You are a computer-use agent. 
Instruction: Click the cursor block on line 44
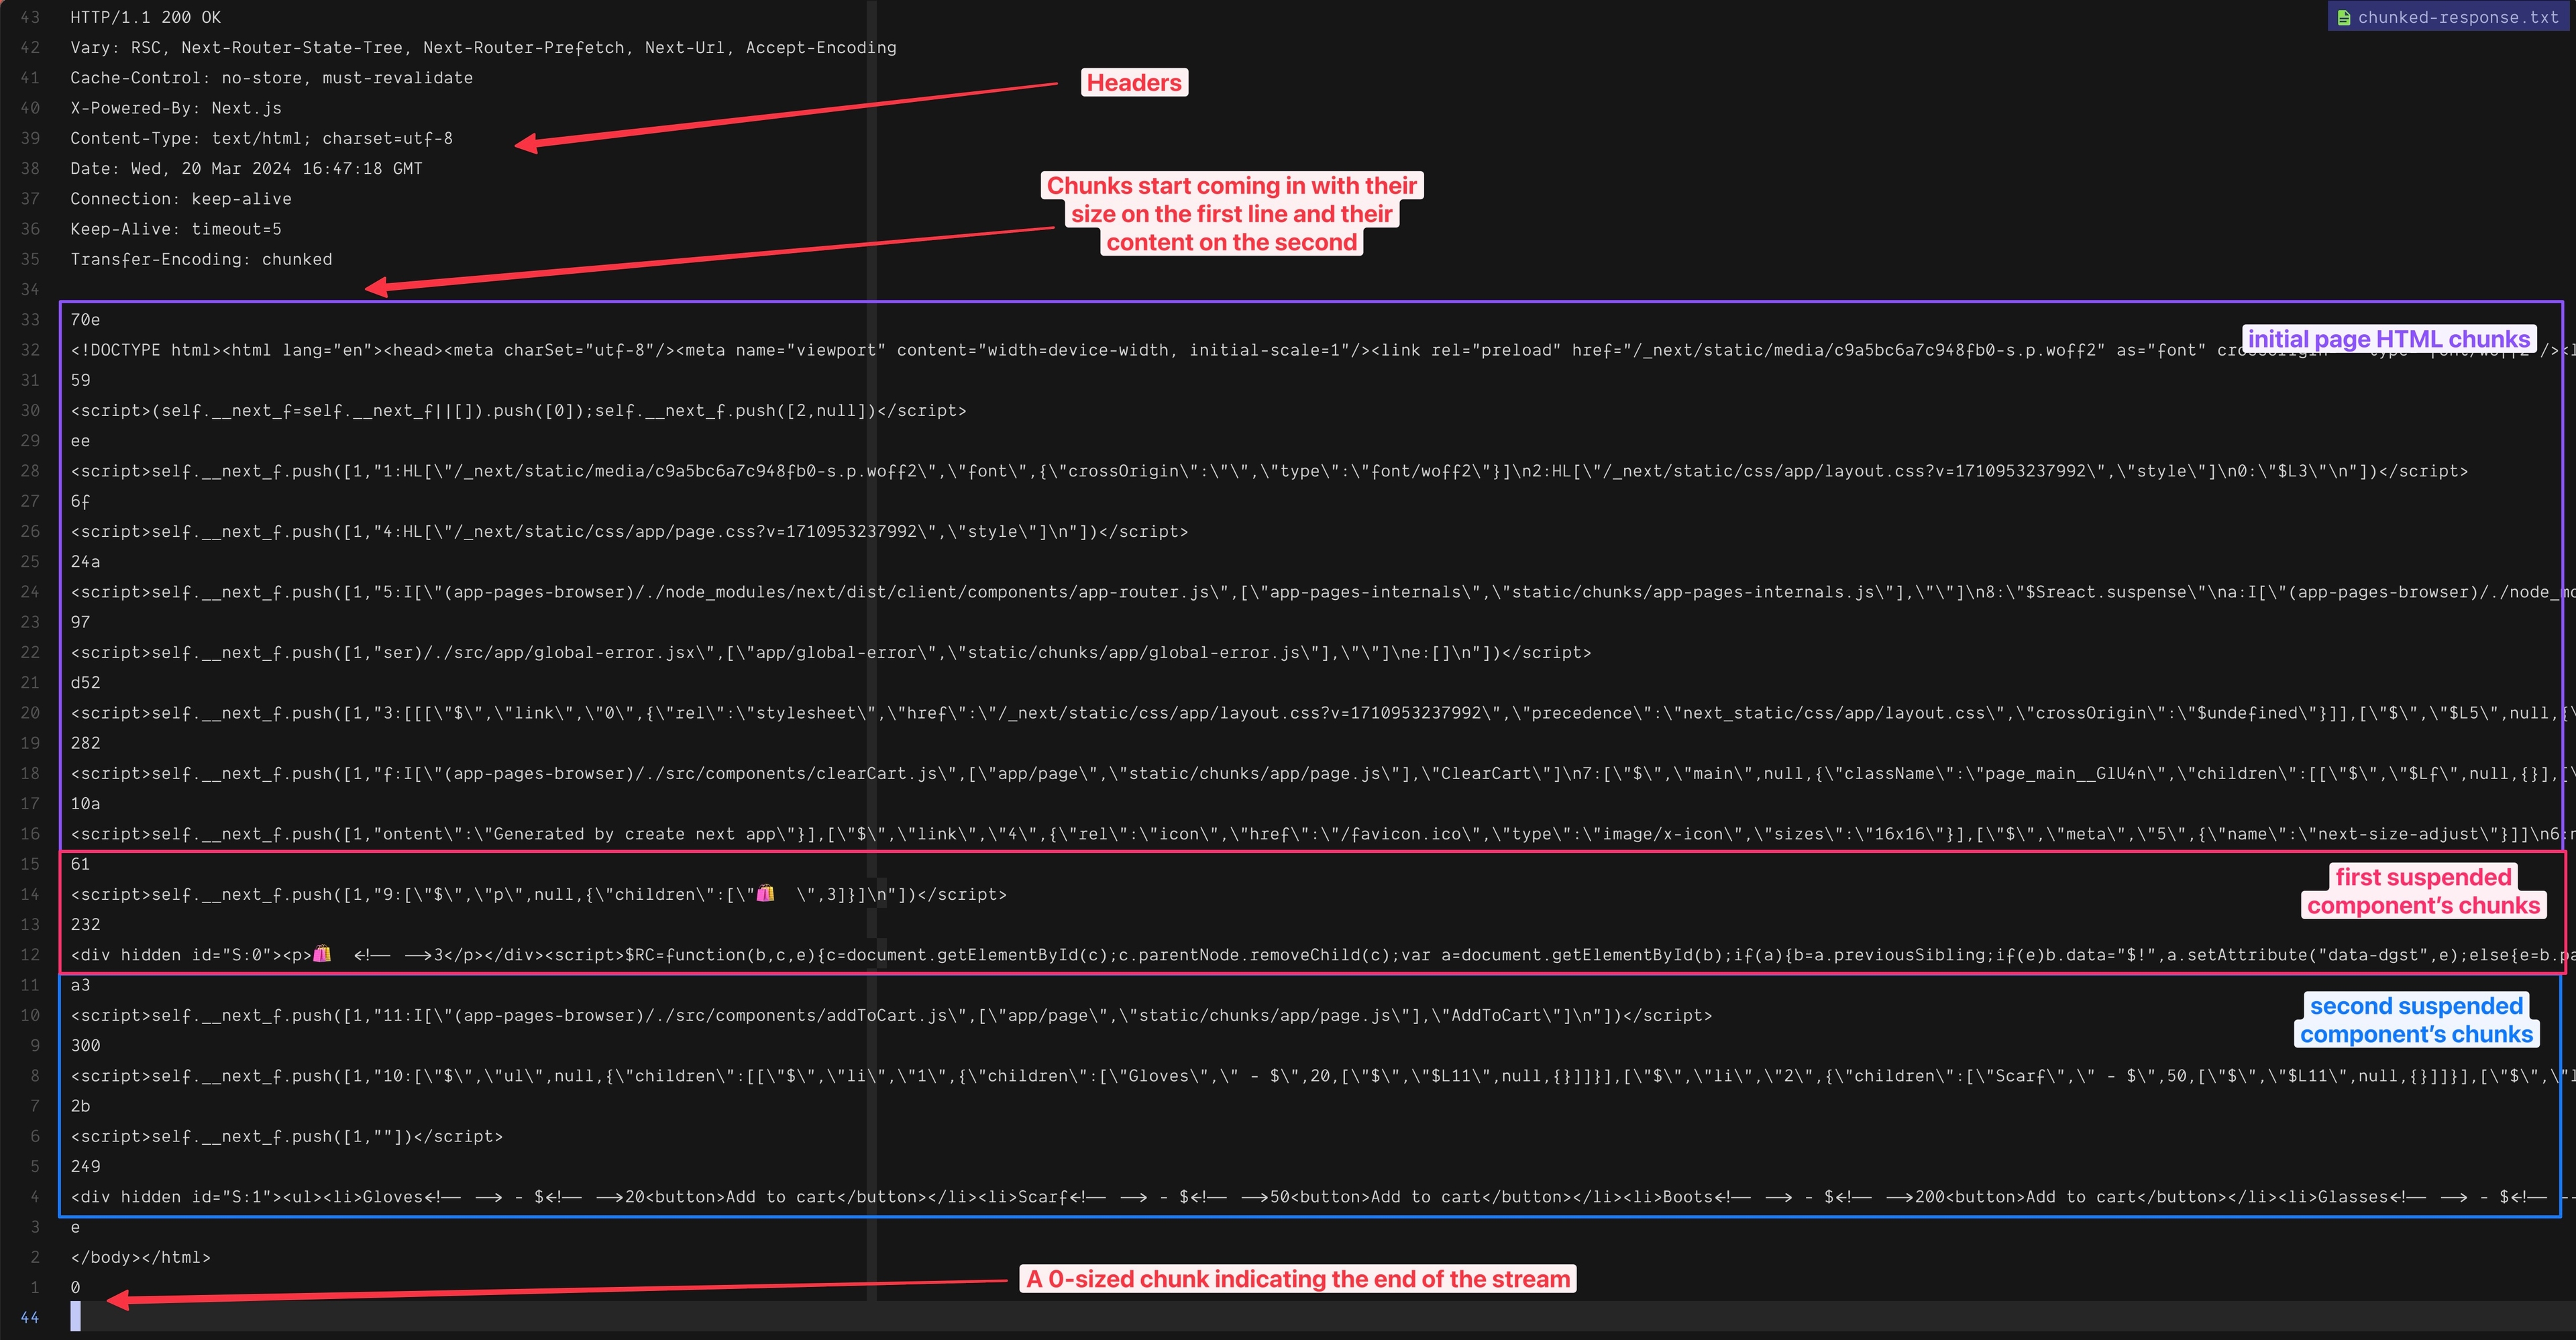75,1317
